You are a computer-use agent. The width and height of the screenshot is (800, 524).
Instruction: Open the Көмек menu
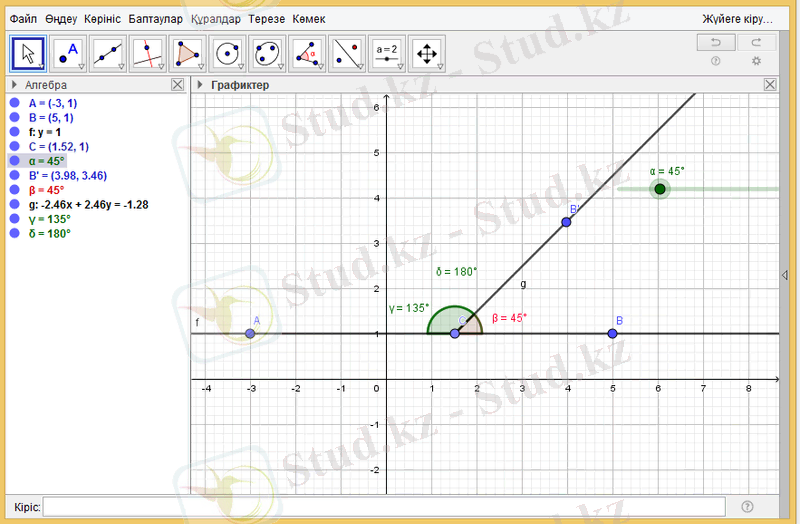click(x=309, y=19)
